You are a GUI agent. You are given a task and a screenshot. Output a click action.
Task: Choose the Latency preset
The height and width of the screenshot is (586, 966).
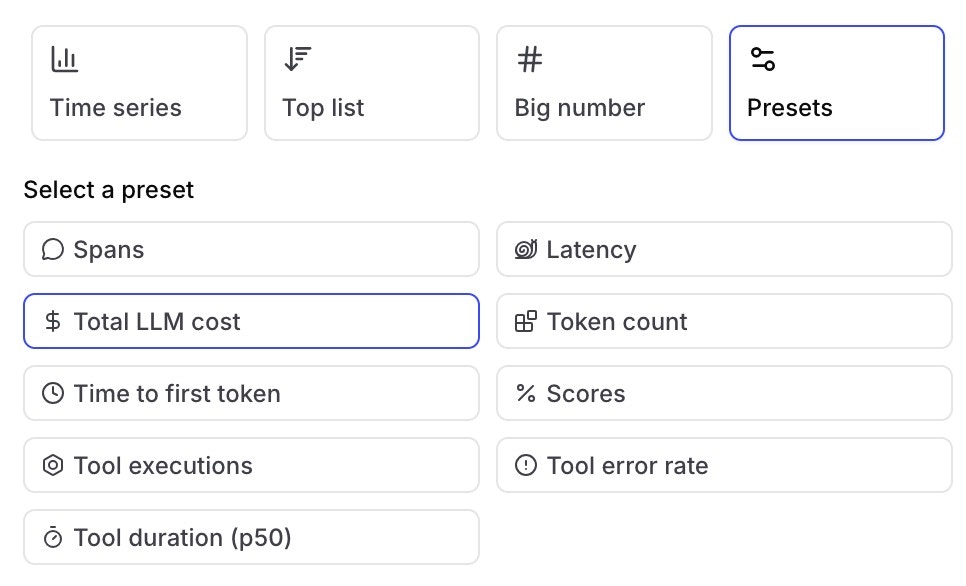(x=724, y=250)
